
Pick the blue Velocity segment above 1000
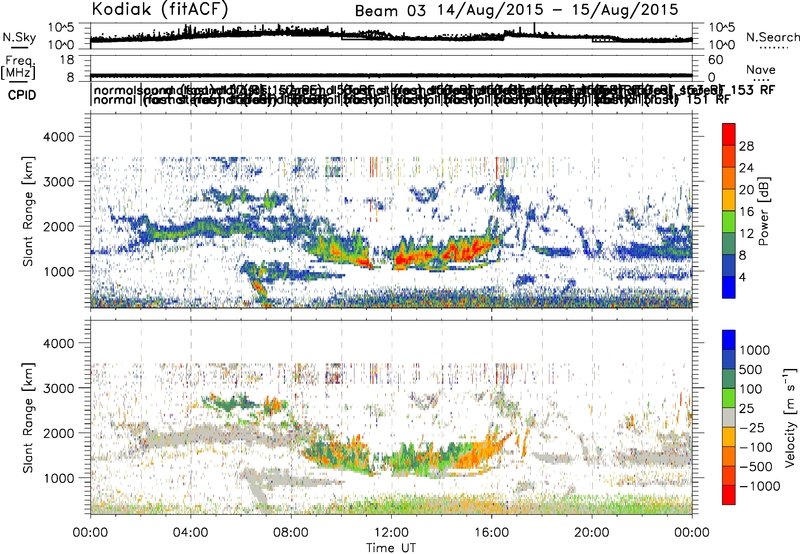(x=729, y=340)
